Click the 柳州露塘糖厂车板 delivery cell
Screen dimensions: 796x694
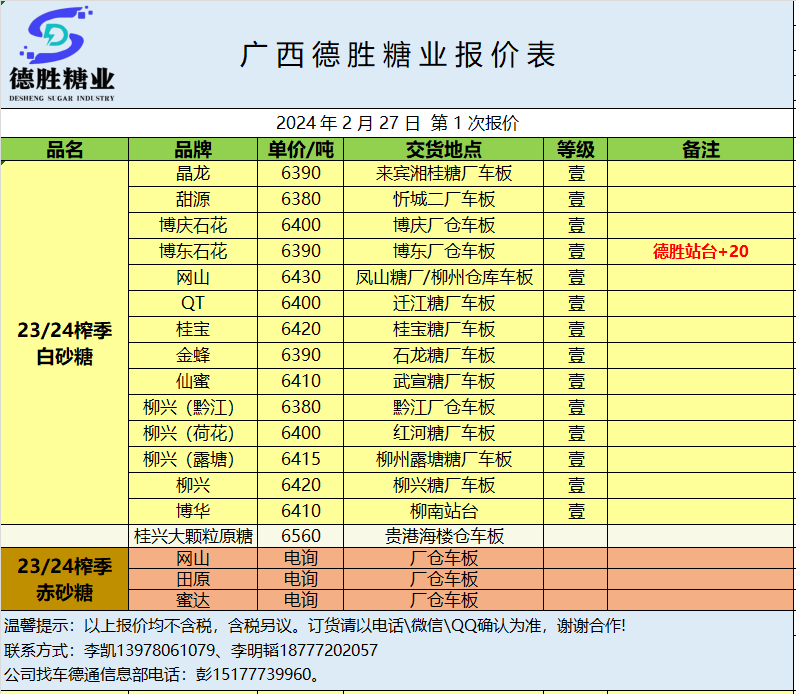pos(443,459)
